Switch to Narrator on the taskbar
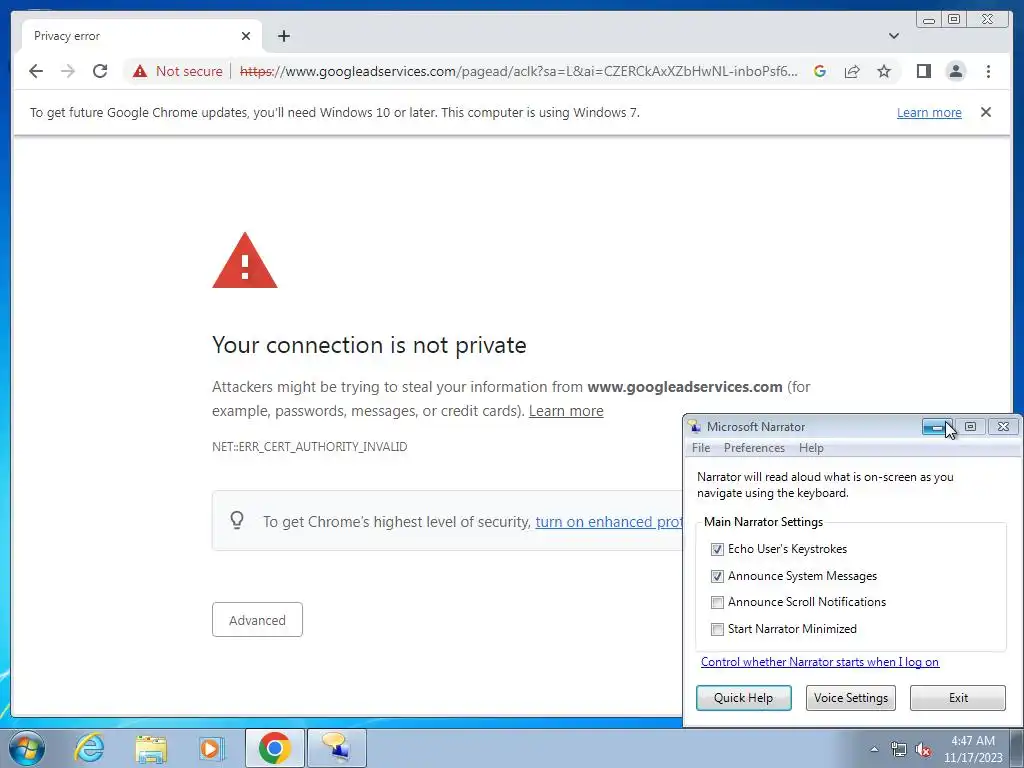1024x768 pixels. tap(337, 748)
